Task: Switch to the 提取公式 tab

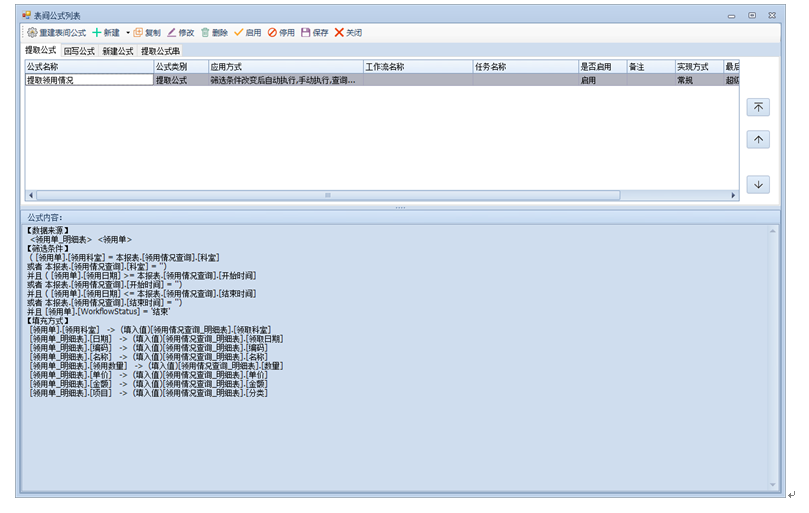Action: click(x=41, y=50)
